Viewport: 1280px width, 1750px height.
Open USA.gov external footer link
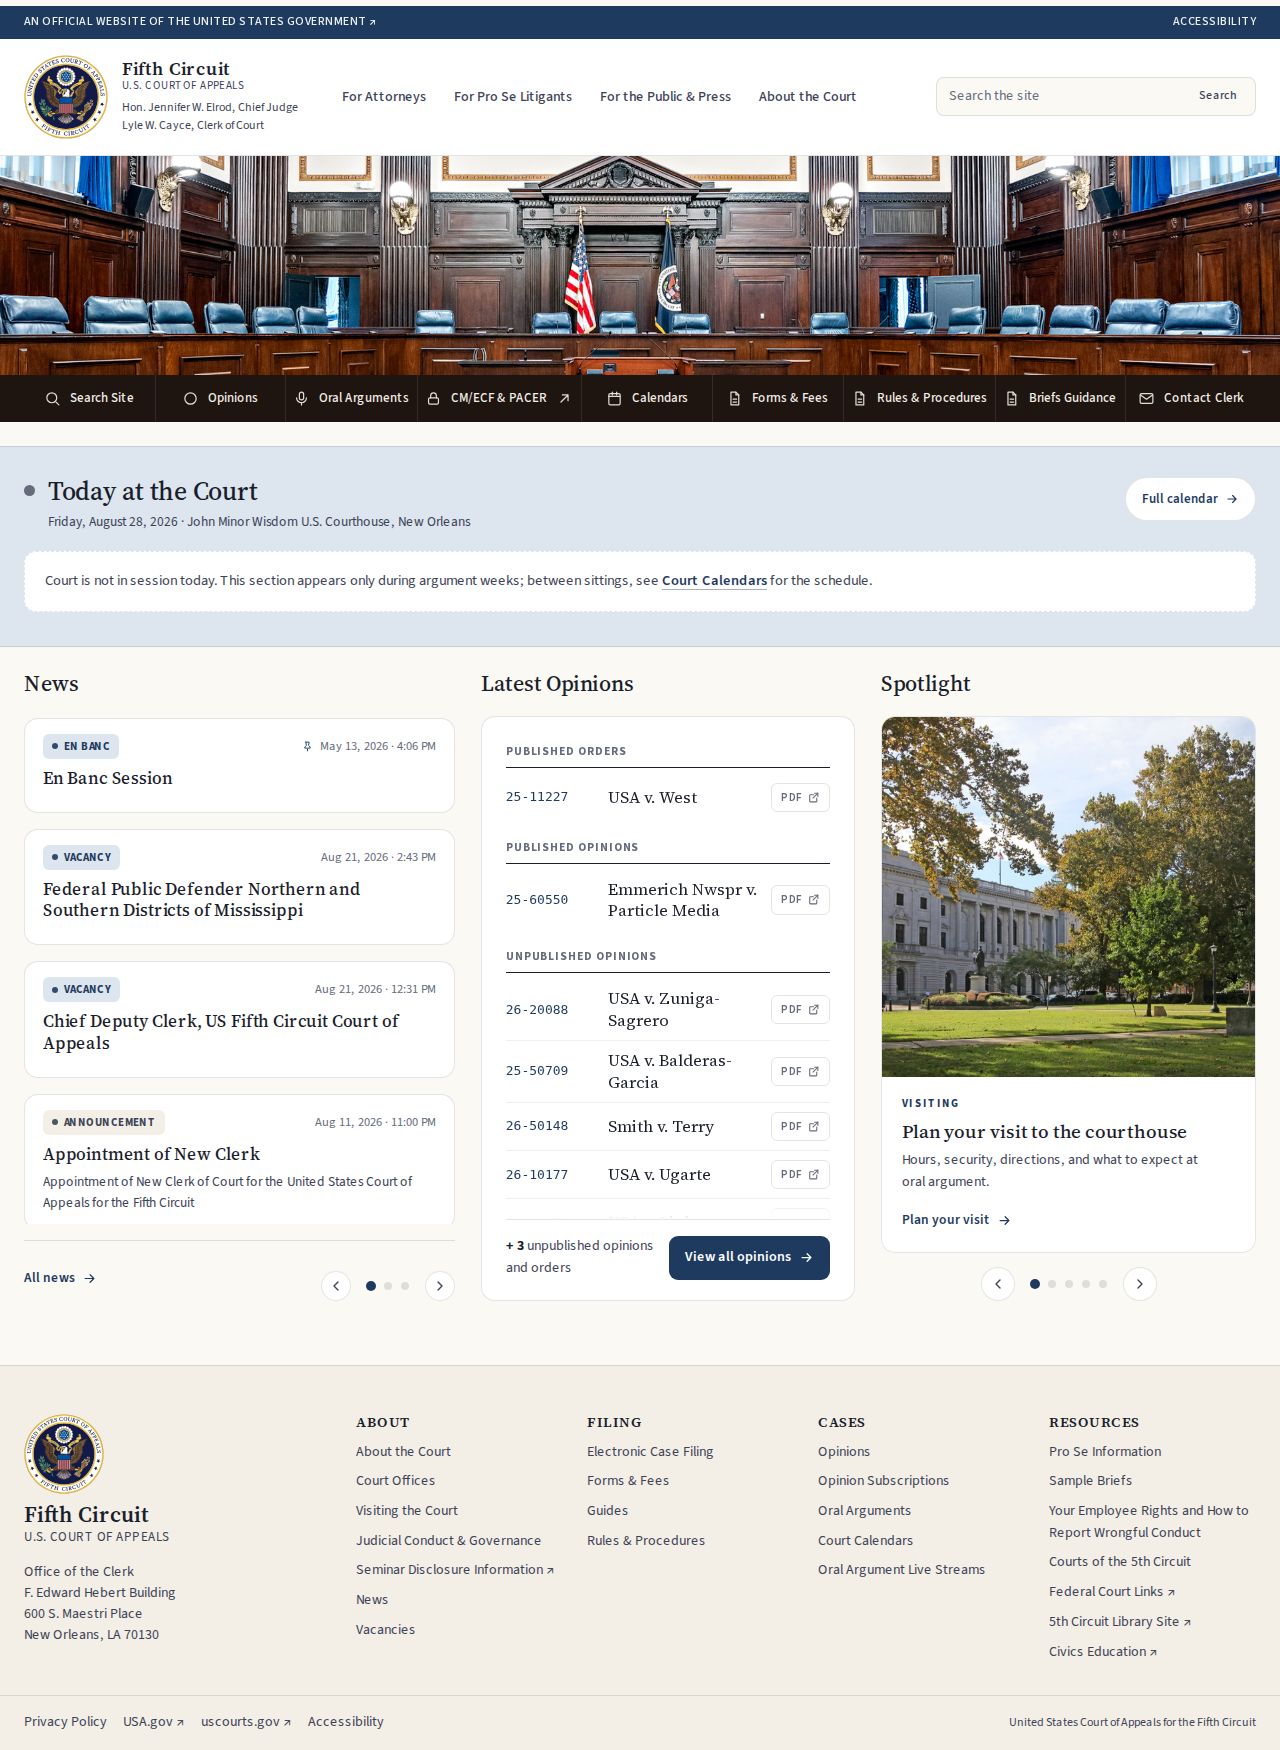pos(153,1721)
